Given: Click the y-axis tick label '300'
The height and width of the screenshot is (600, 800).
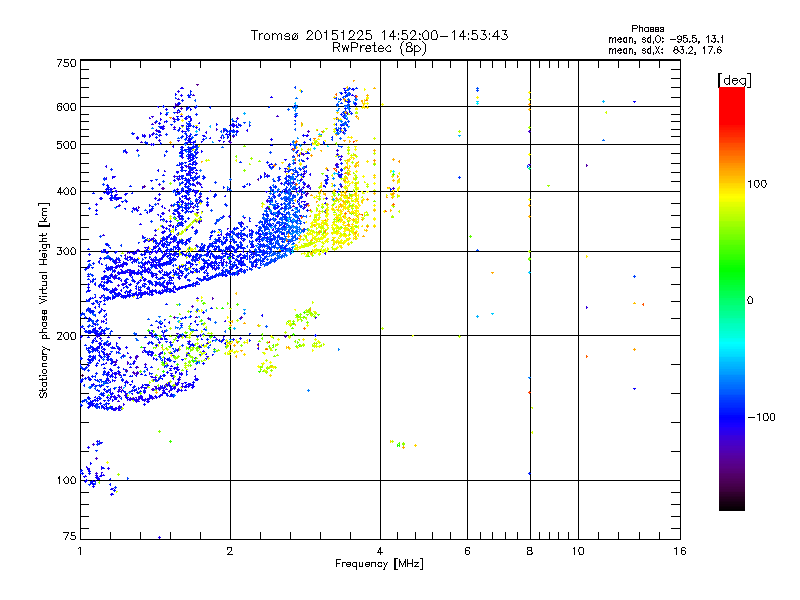Looking at the screenshot, I should (x=66, y=251).
